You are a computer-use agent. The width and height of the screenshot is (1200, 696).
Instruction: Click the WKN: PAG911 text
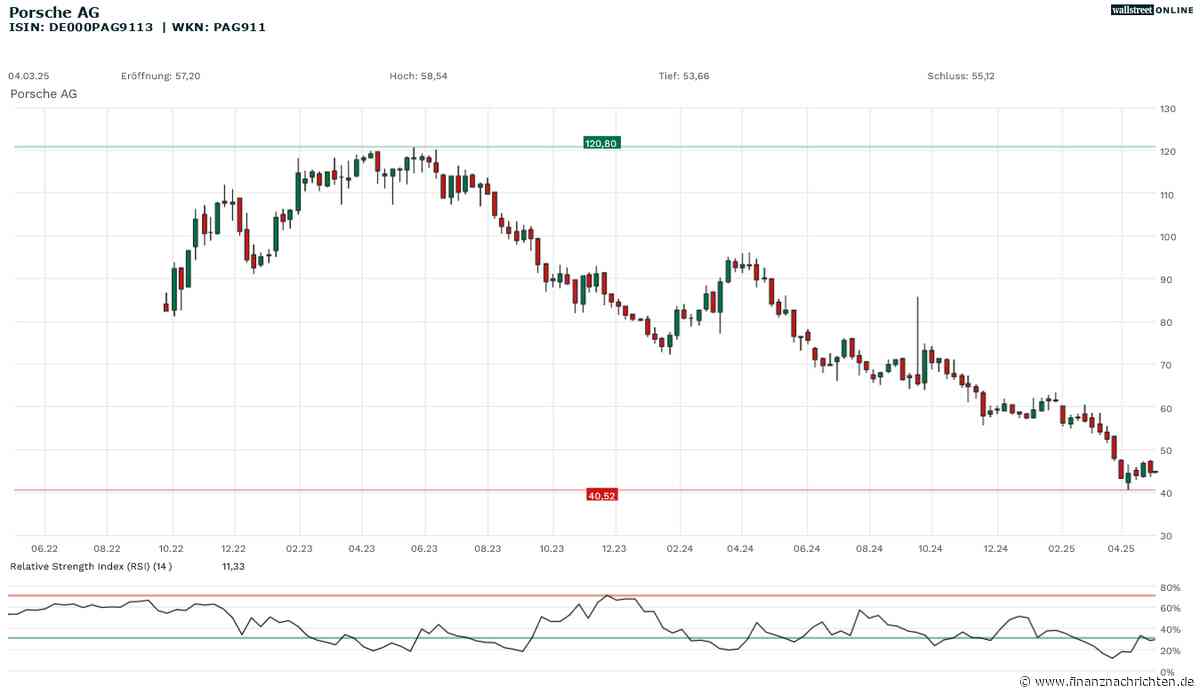[219, 27]
